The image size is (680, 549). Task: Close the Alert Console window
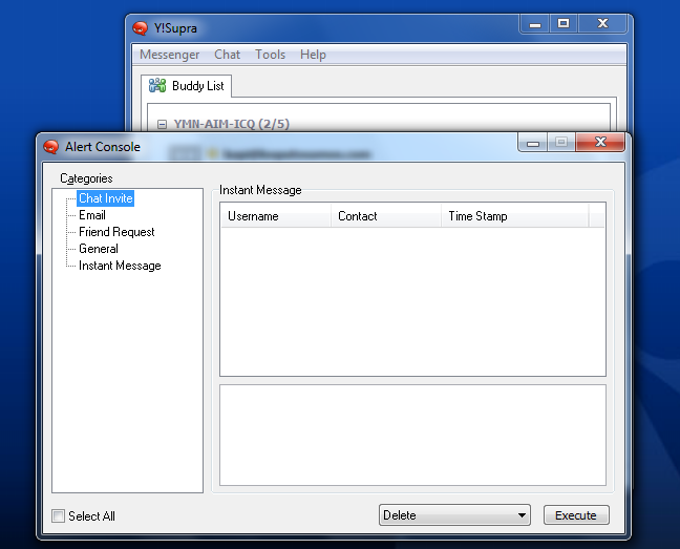tap(600, 142)
